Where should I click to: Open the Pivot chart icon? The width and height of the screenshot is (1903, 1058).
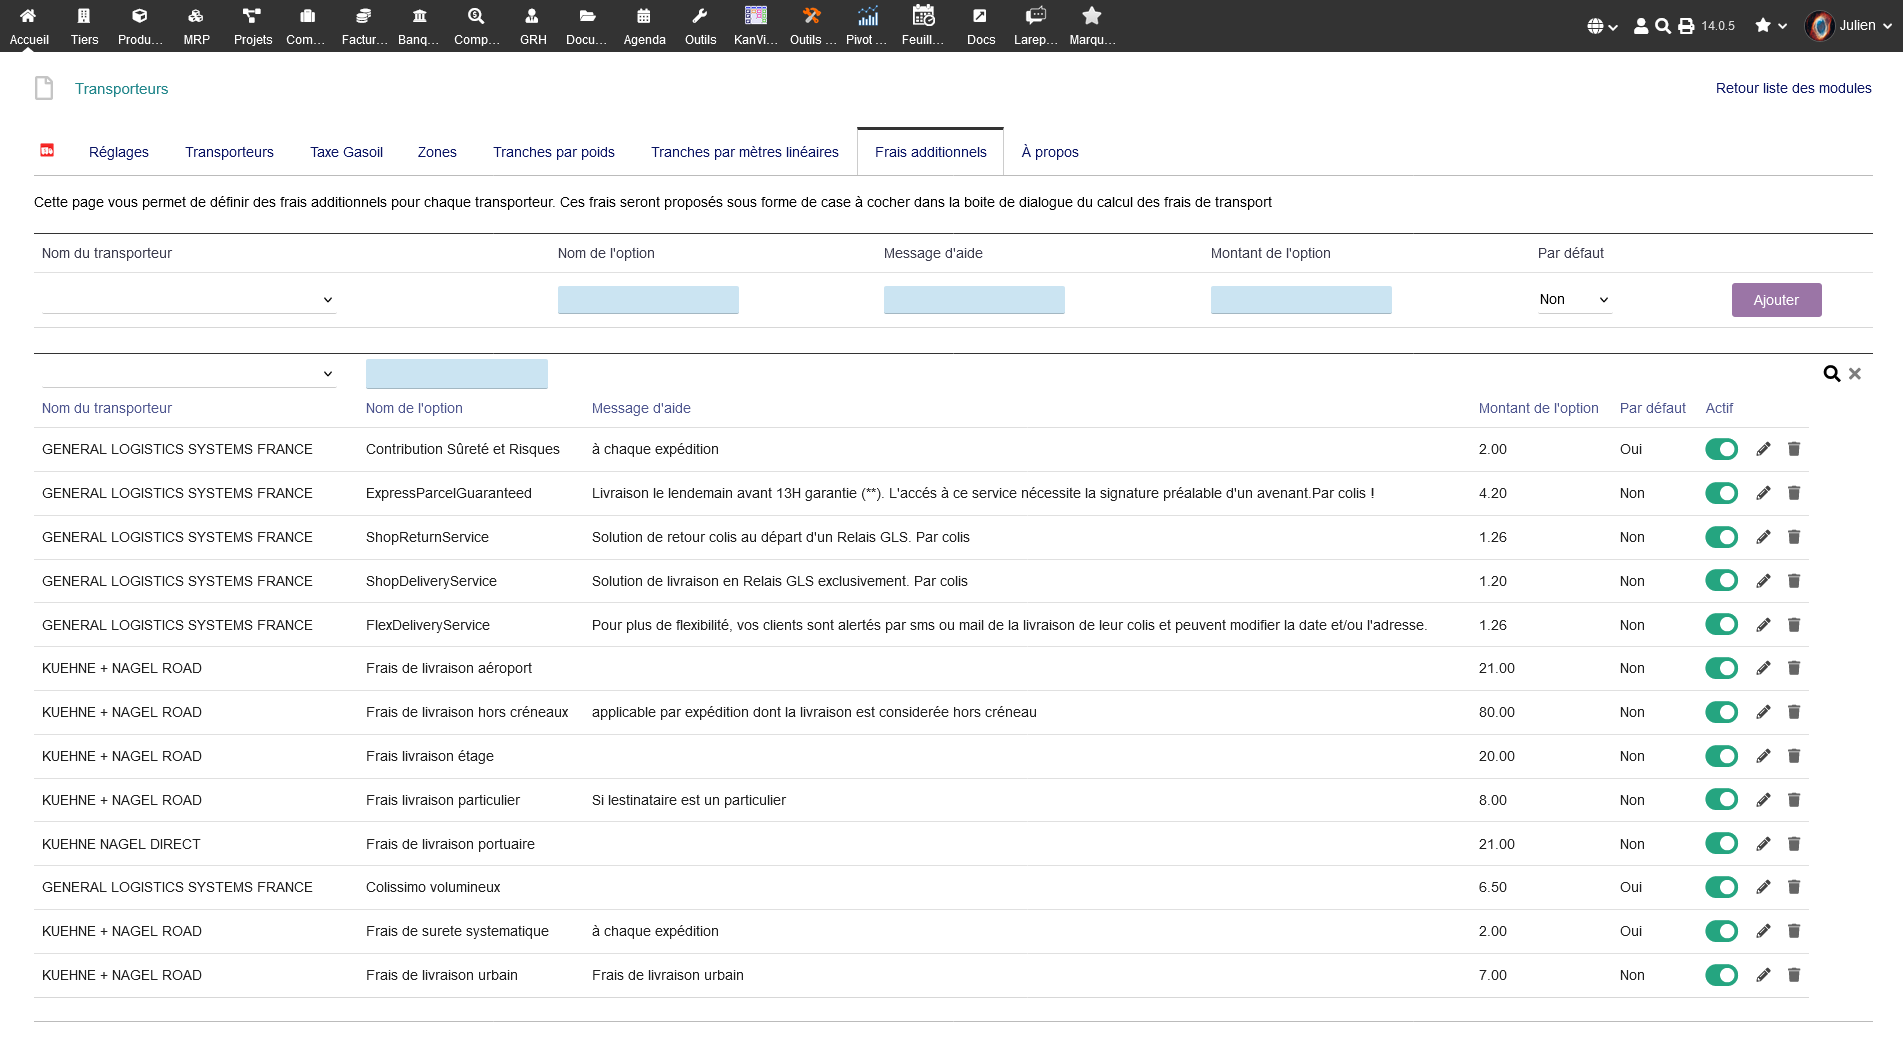click(868, 16)
